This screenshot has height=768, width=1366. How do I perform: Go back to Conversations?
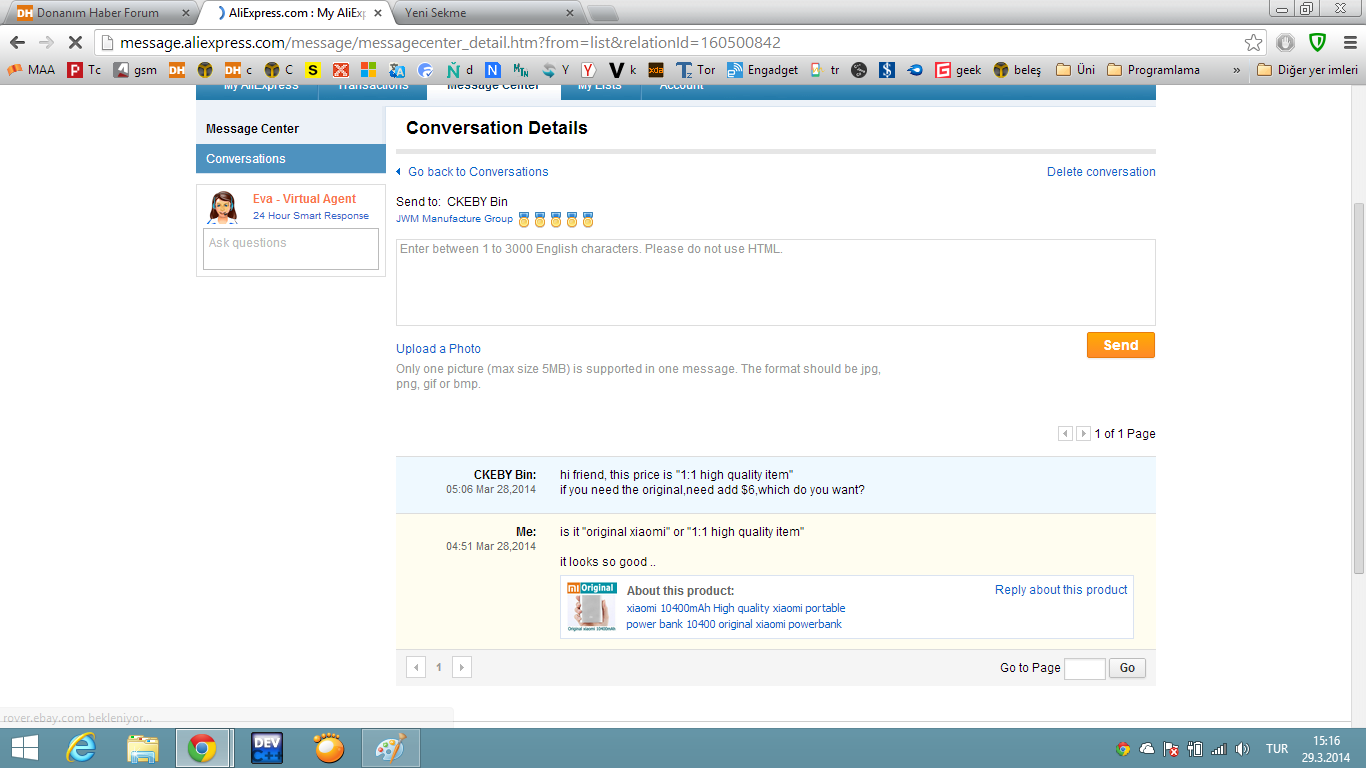(x=478, y=172)
